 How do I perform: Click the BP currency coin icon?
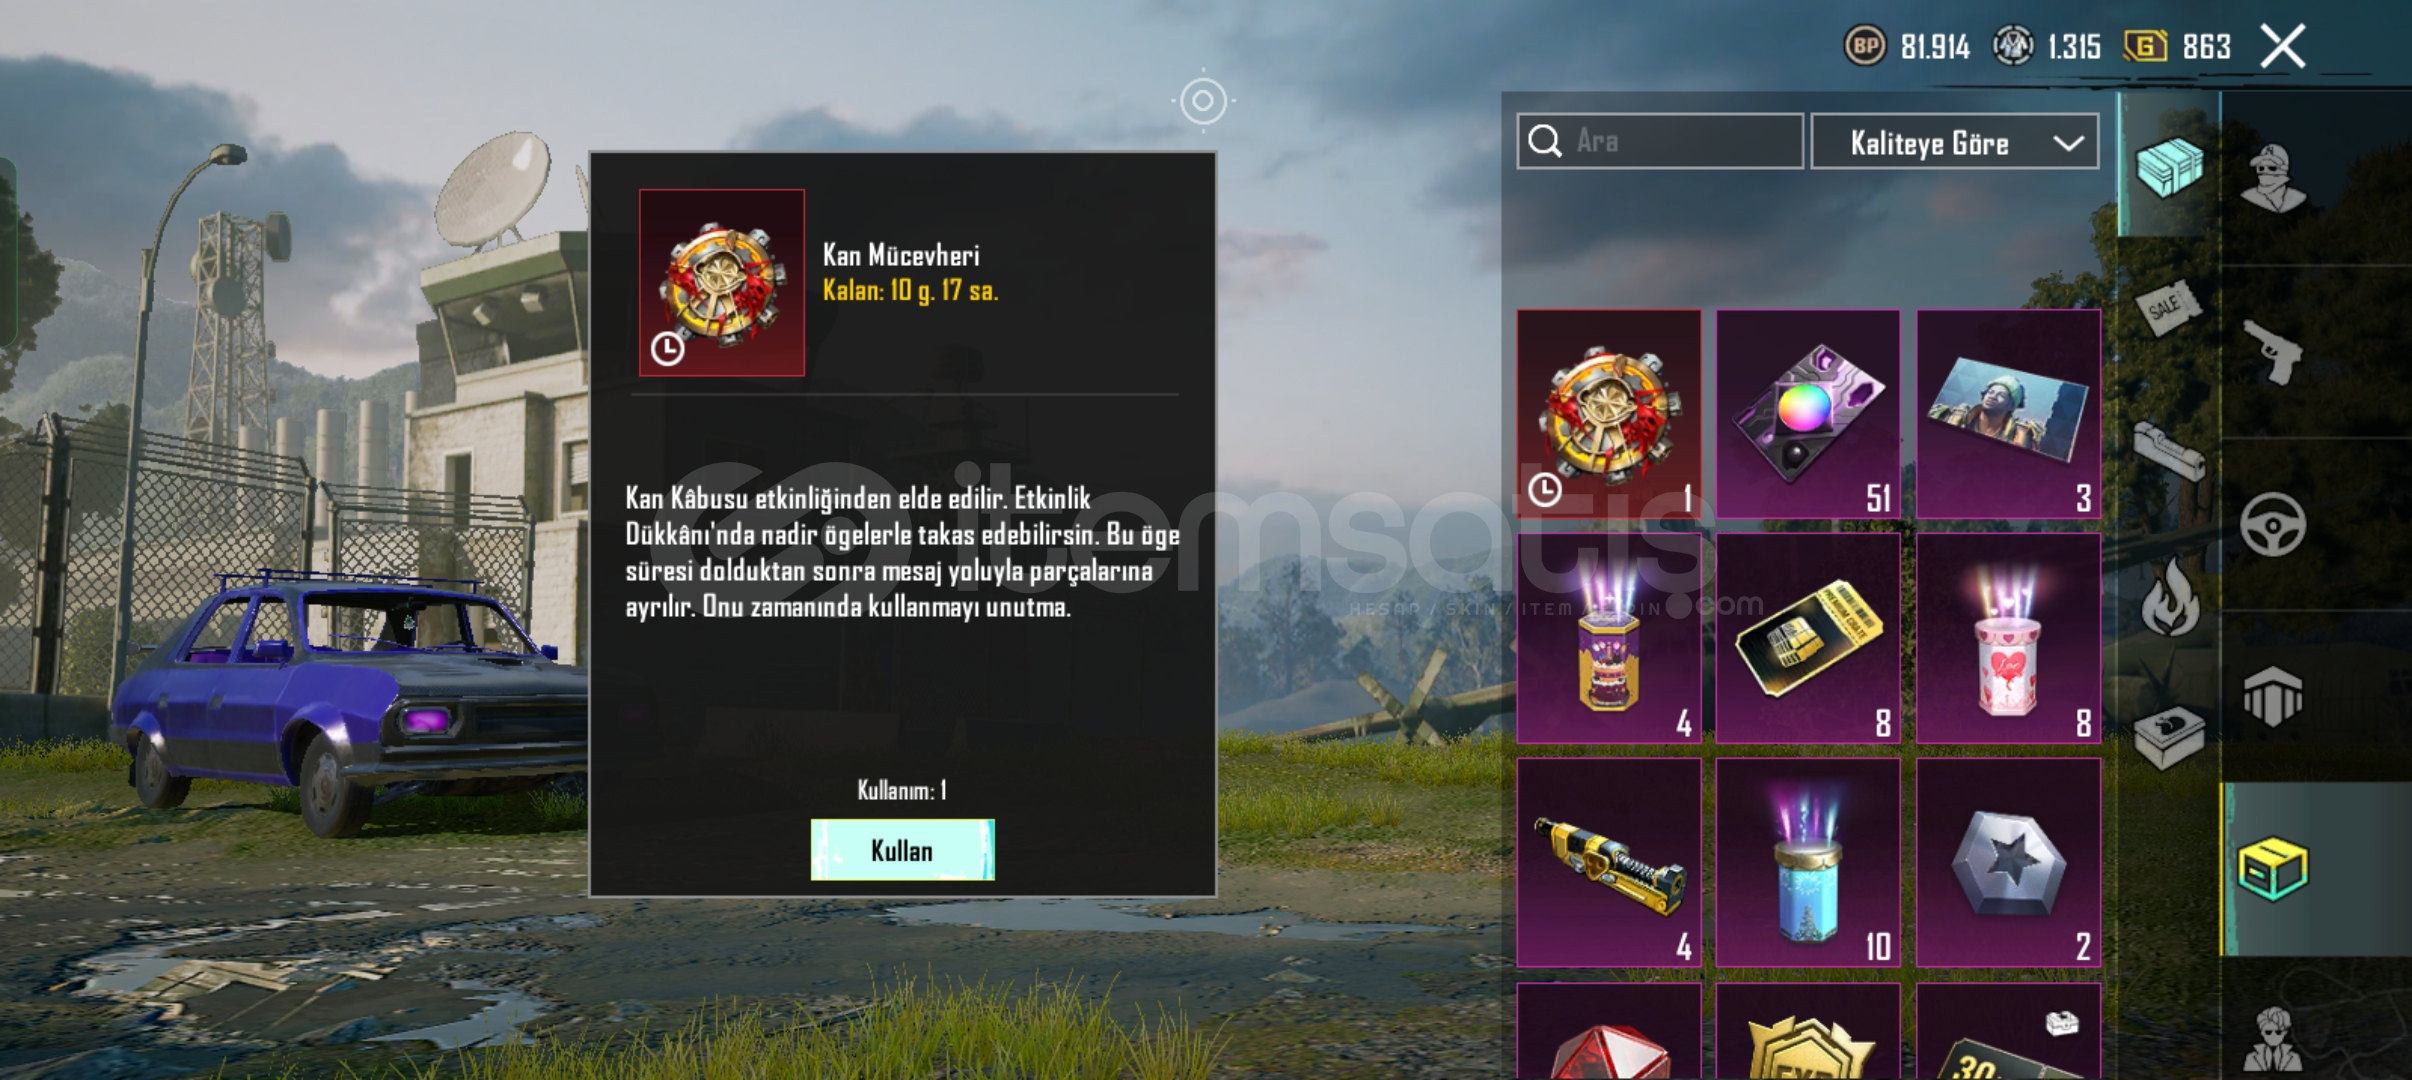click(1864, 46)
